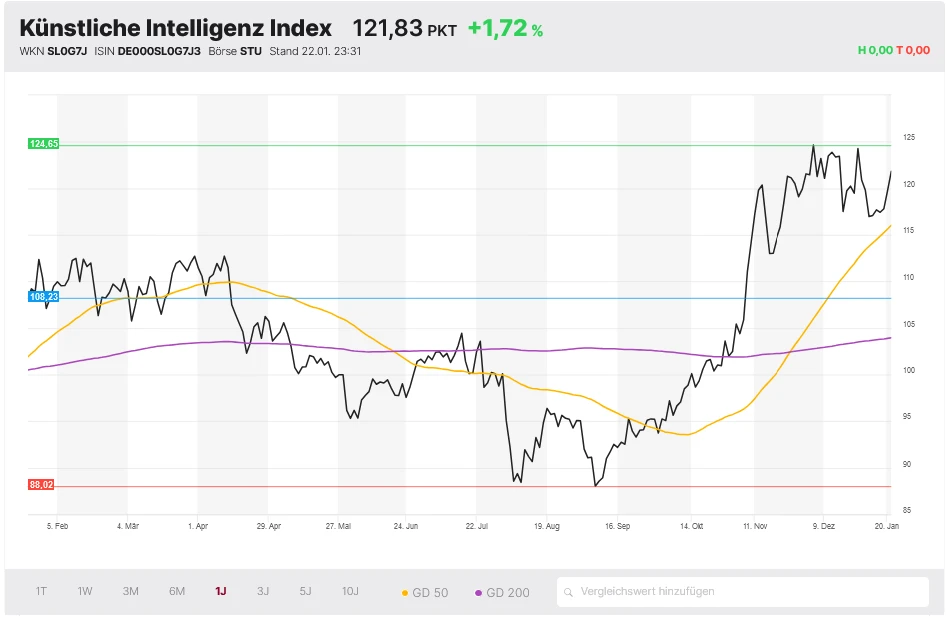Switch to the 1T intraday timeframe
This screenshot has height=631, width=947.
41,592
